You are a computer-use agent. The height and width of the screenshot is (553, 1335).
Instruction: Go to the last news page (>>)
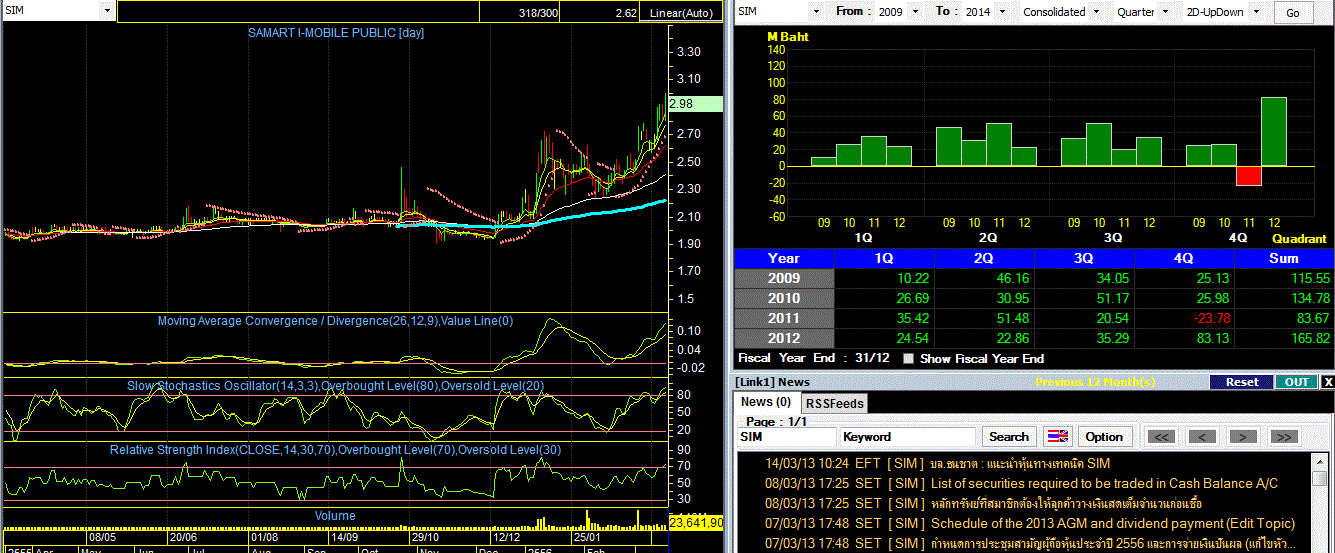[1284, 437]
